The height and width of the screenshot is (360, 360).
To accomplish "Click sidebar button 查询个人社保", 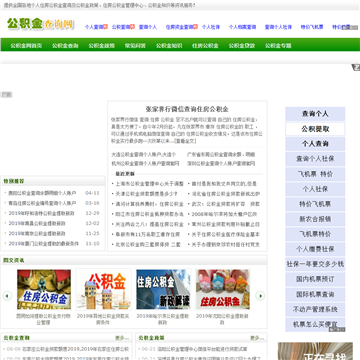I will 315,159.
